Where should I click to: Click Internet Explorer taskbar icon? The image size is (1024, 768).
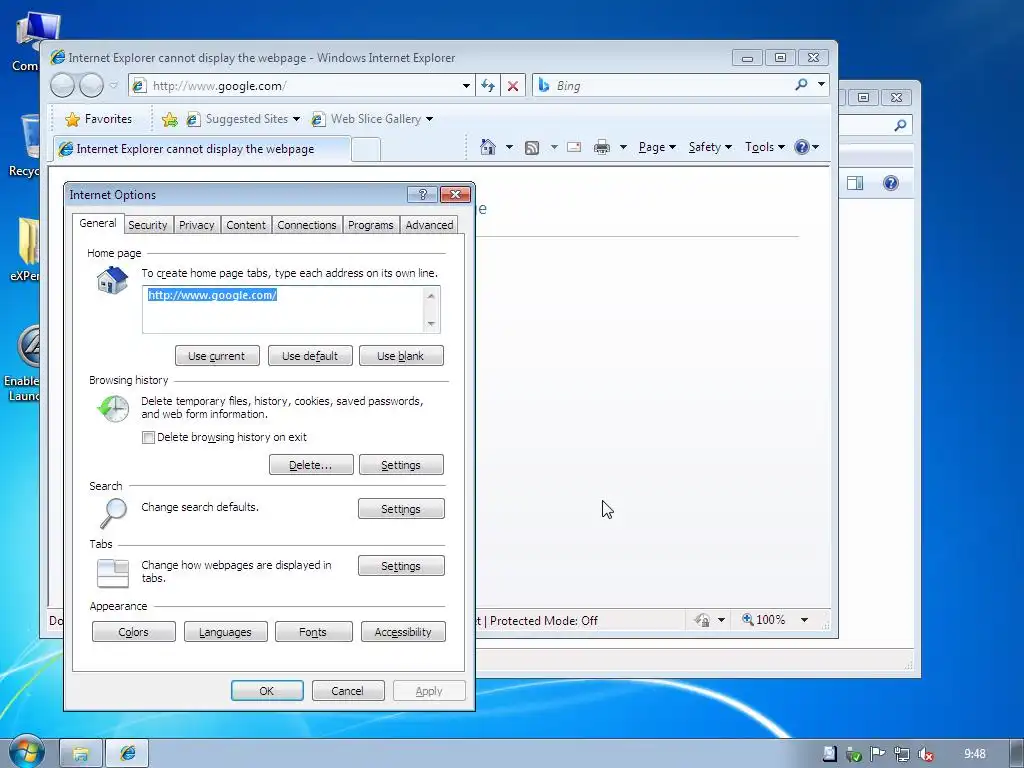click(127, 754)
